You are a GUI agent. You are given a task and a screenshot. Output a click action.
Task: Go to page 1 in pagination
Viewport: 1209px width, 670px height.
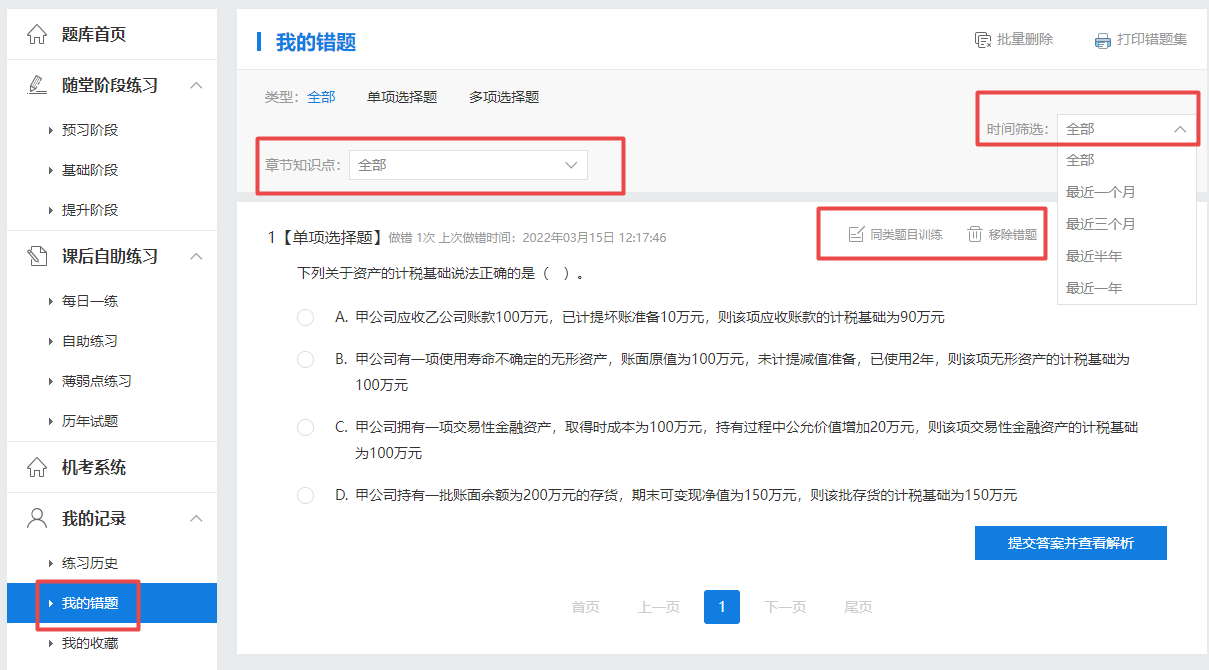[721, 607]
